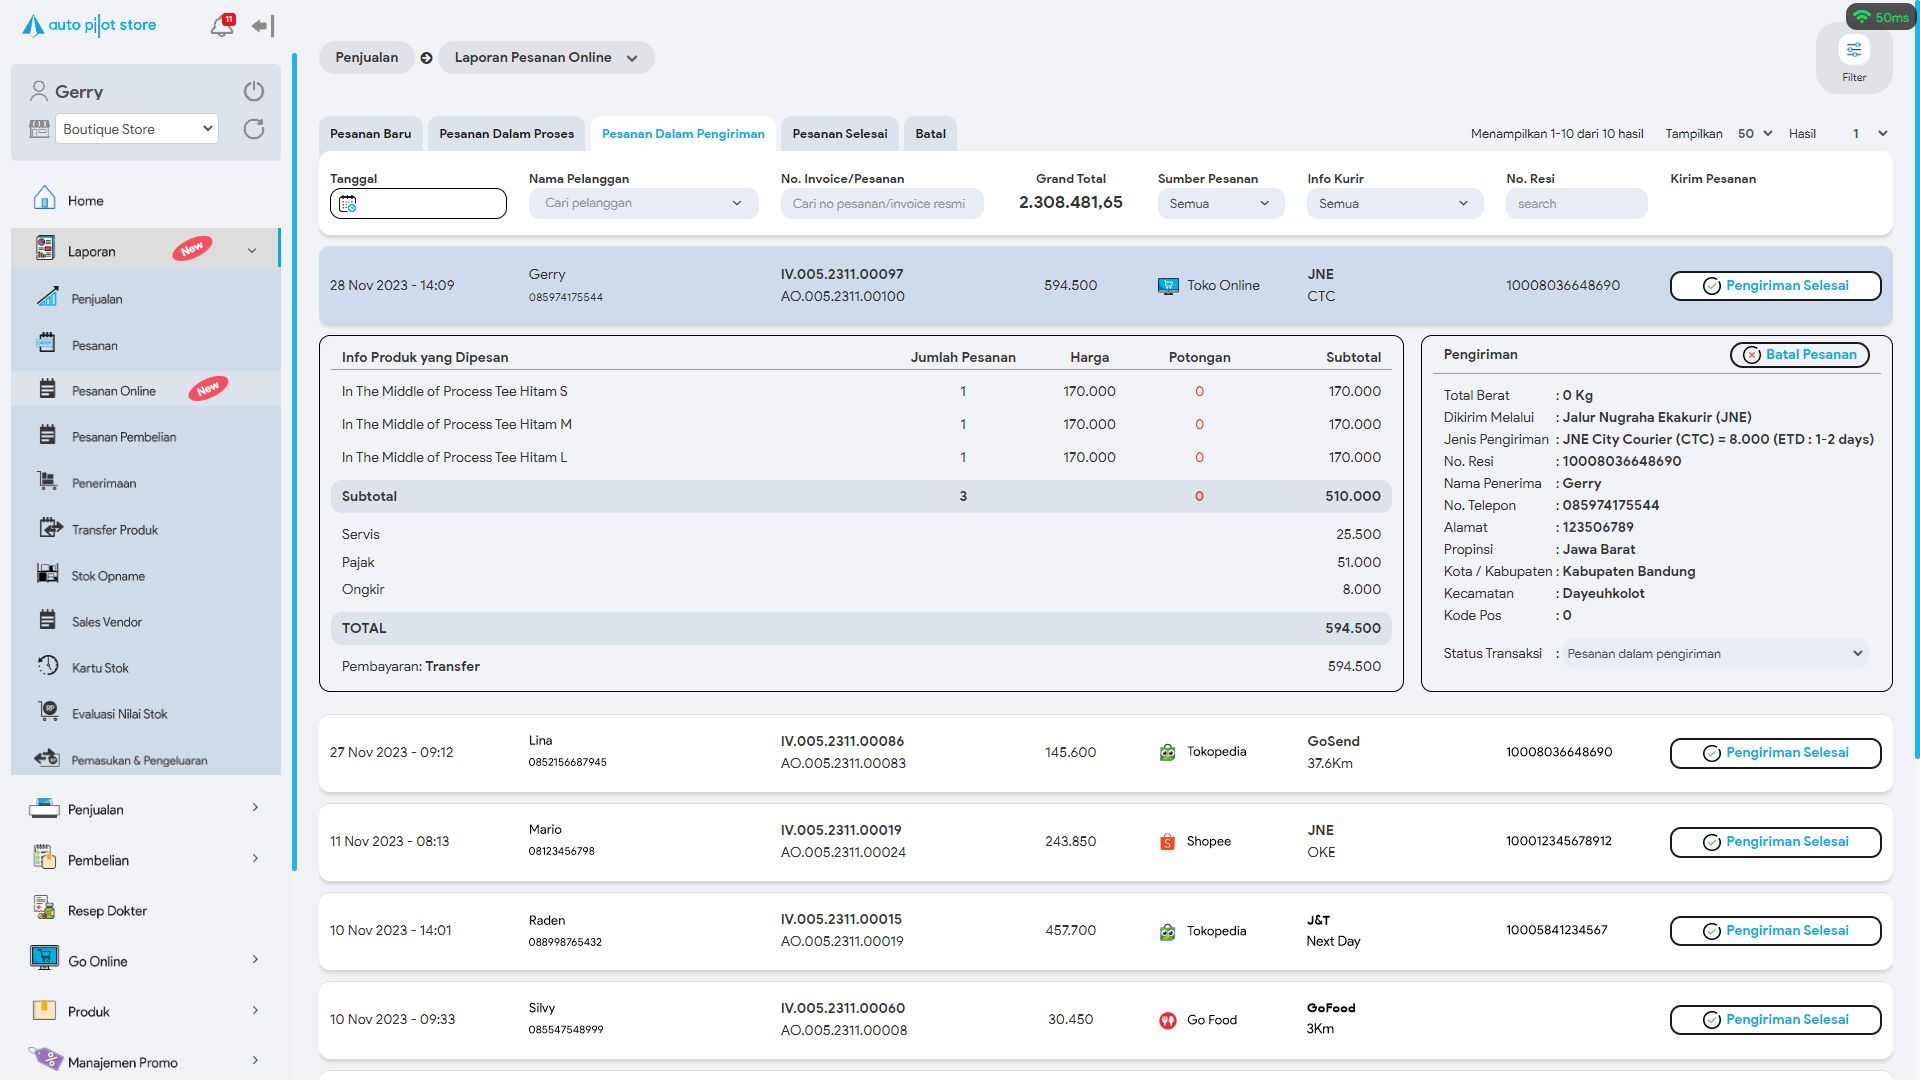
Task: Collapse the Laporan sidebar menu
Action: point(251,251)
